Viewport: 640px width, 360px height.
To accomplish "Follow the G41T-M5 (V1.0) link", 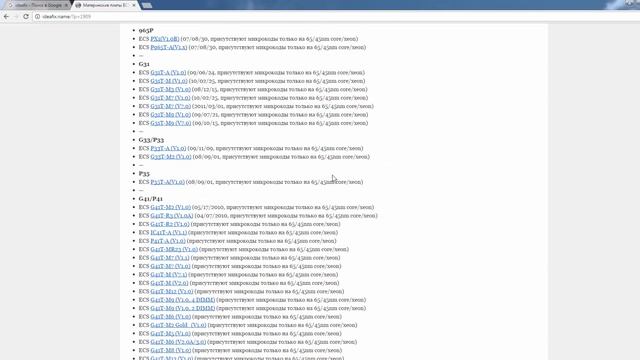I will tap(170, 333).
